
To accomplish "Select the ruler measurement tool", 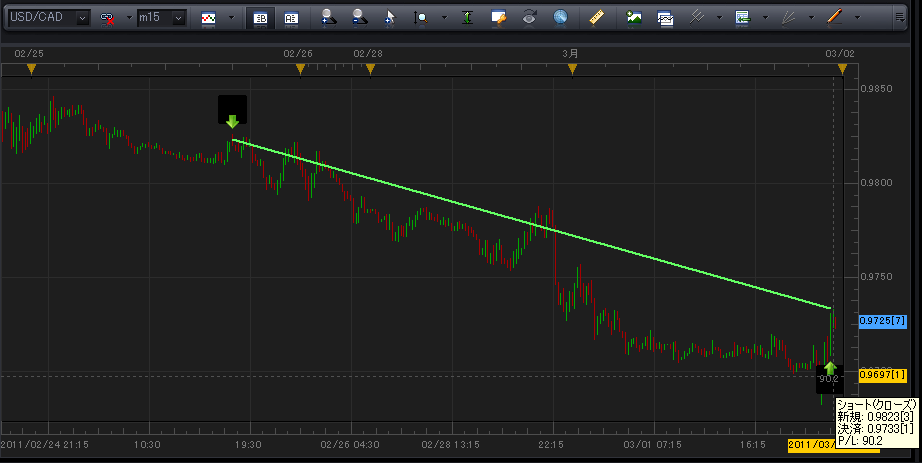I will pyautogui.click(x=597, y=18).
